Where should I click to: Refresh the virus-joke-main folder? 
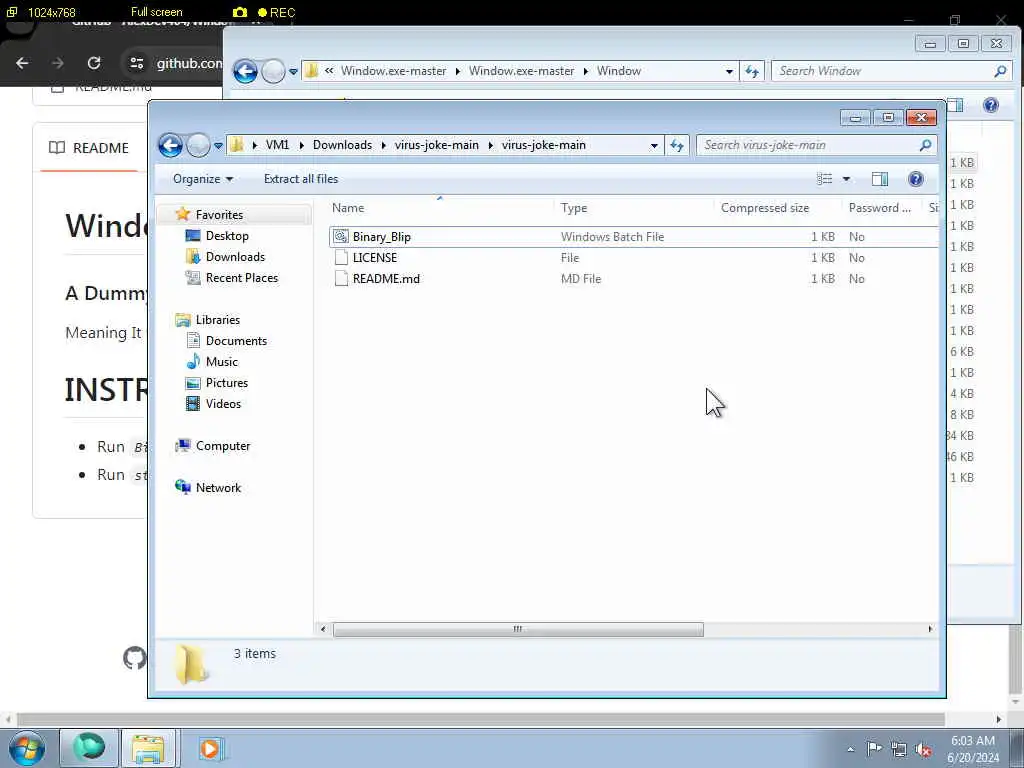point(677,146)
